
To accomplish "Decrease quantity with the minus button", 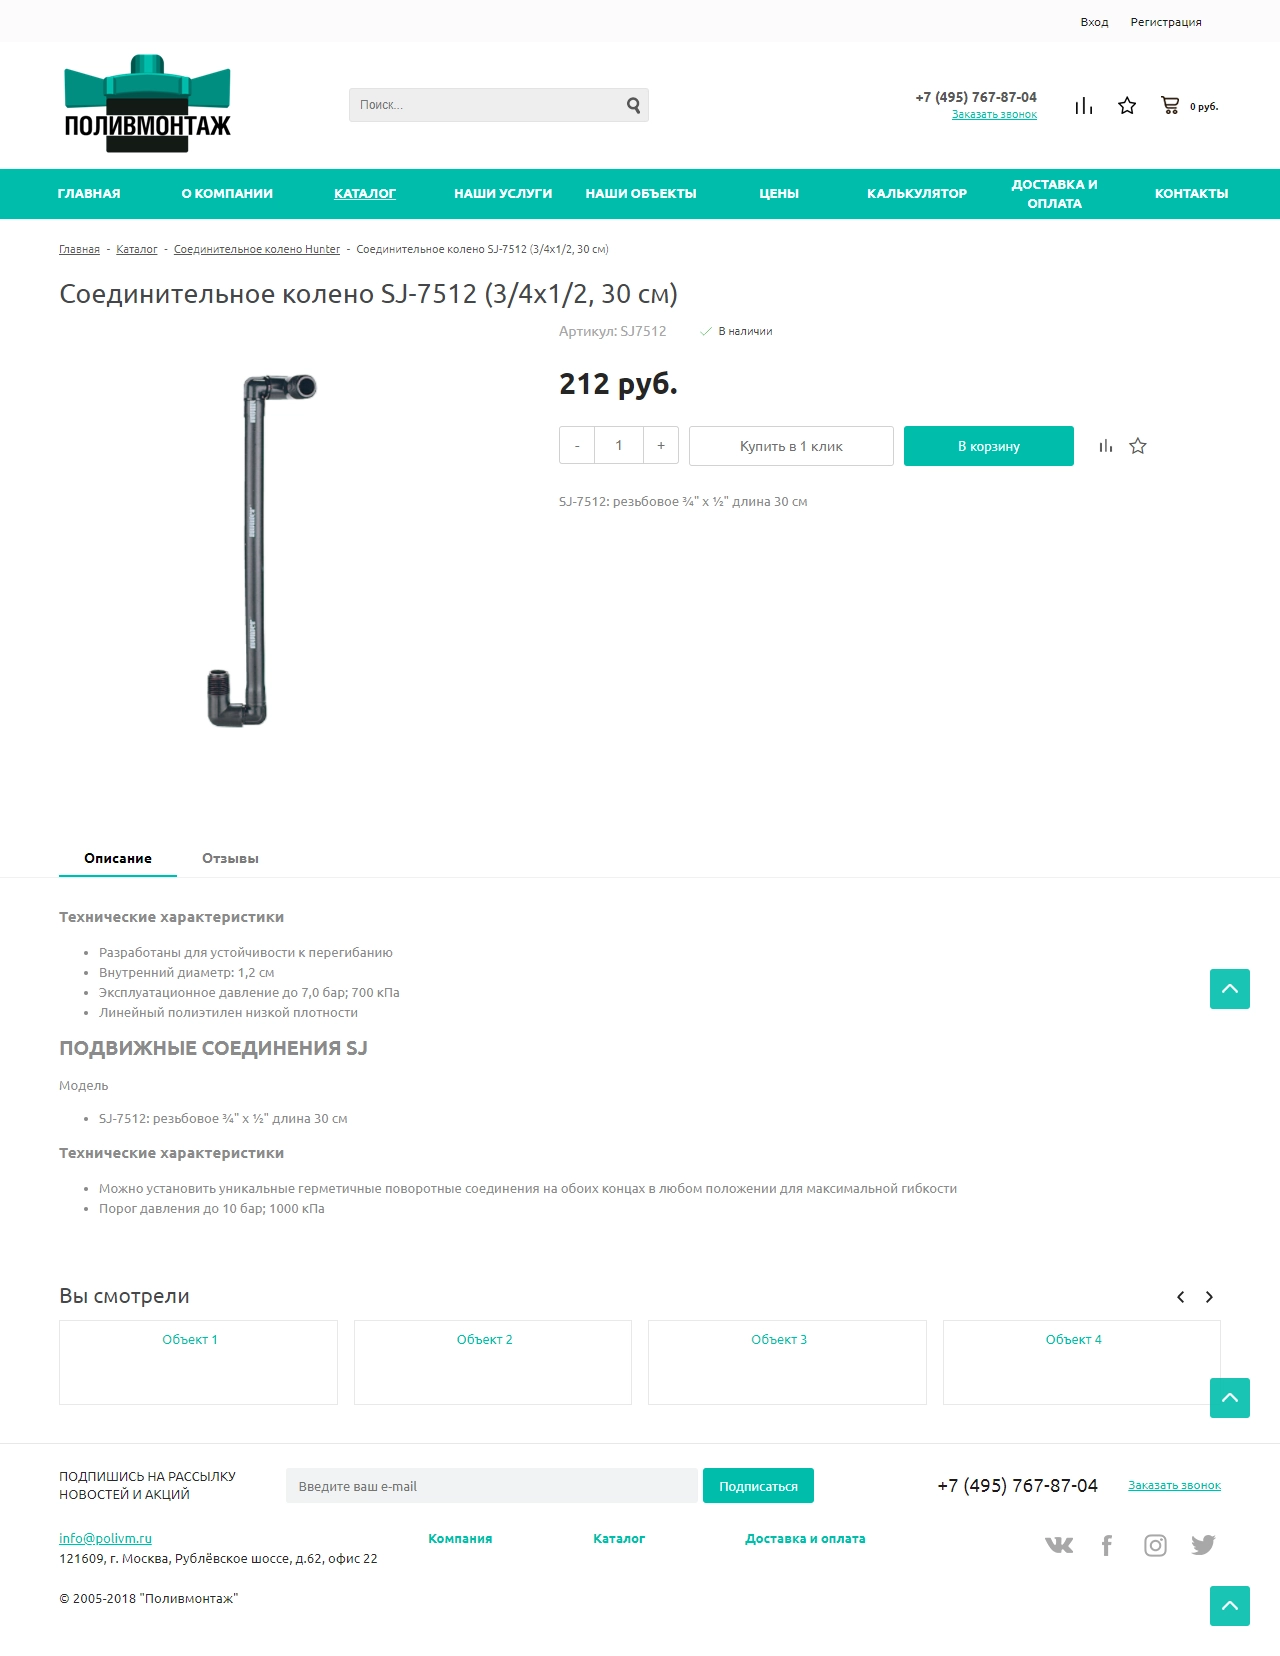I will (577, 446).
